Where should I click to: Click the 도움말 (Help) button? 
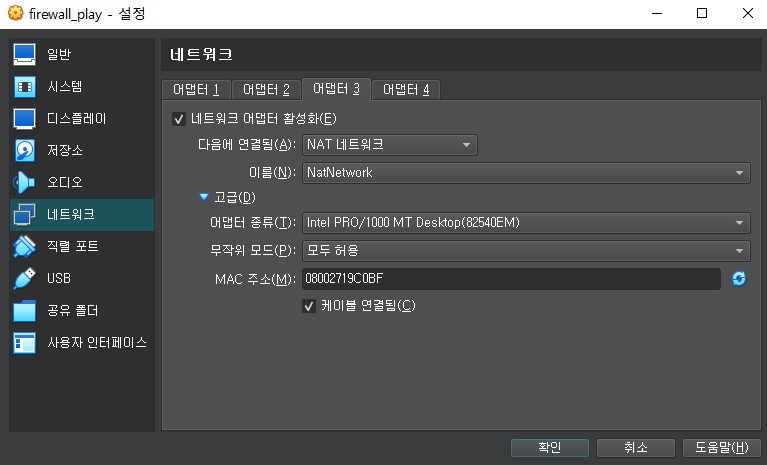[722, 447]
